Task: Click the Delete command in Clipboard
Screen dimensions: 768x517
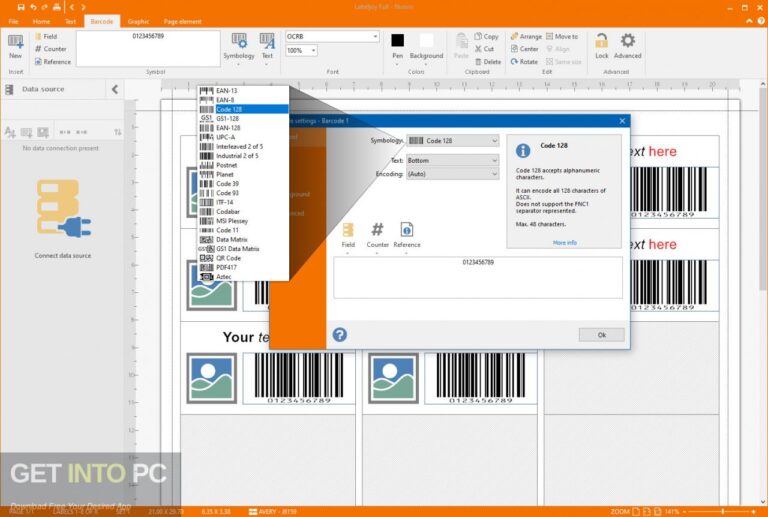Action: (488, 62)
